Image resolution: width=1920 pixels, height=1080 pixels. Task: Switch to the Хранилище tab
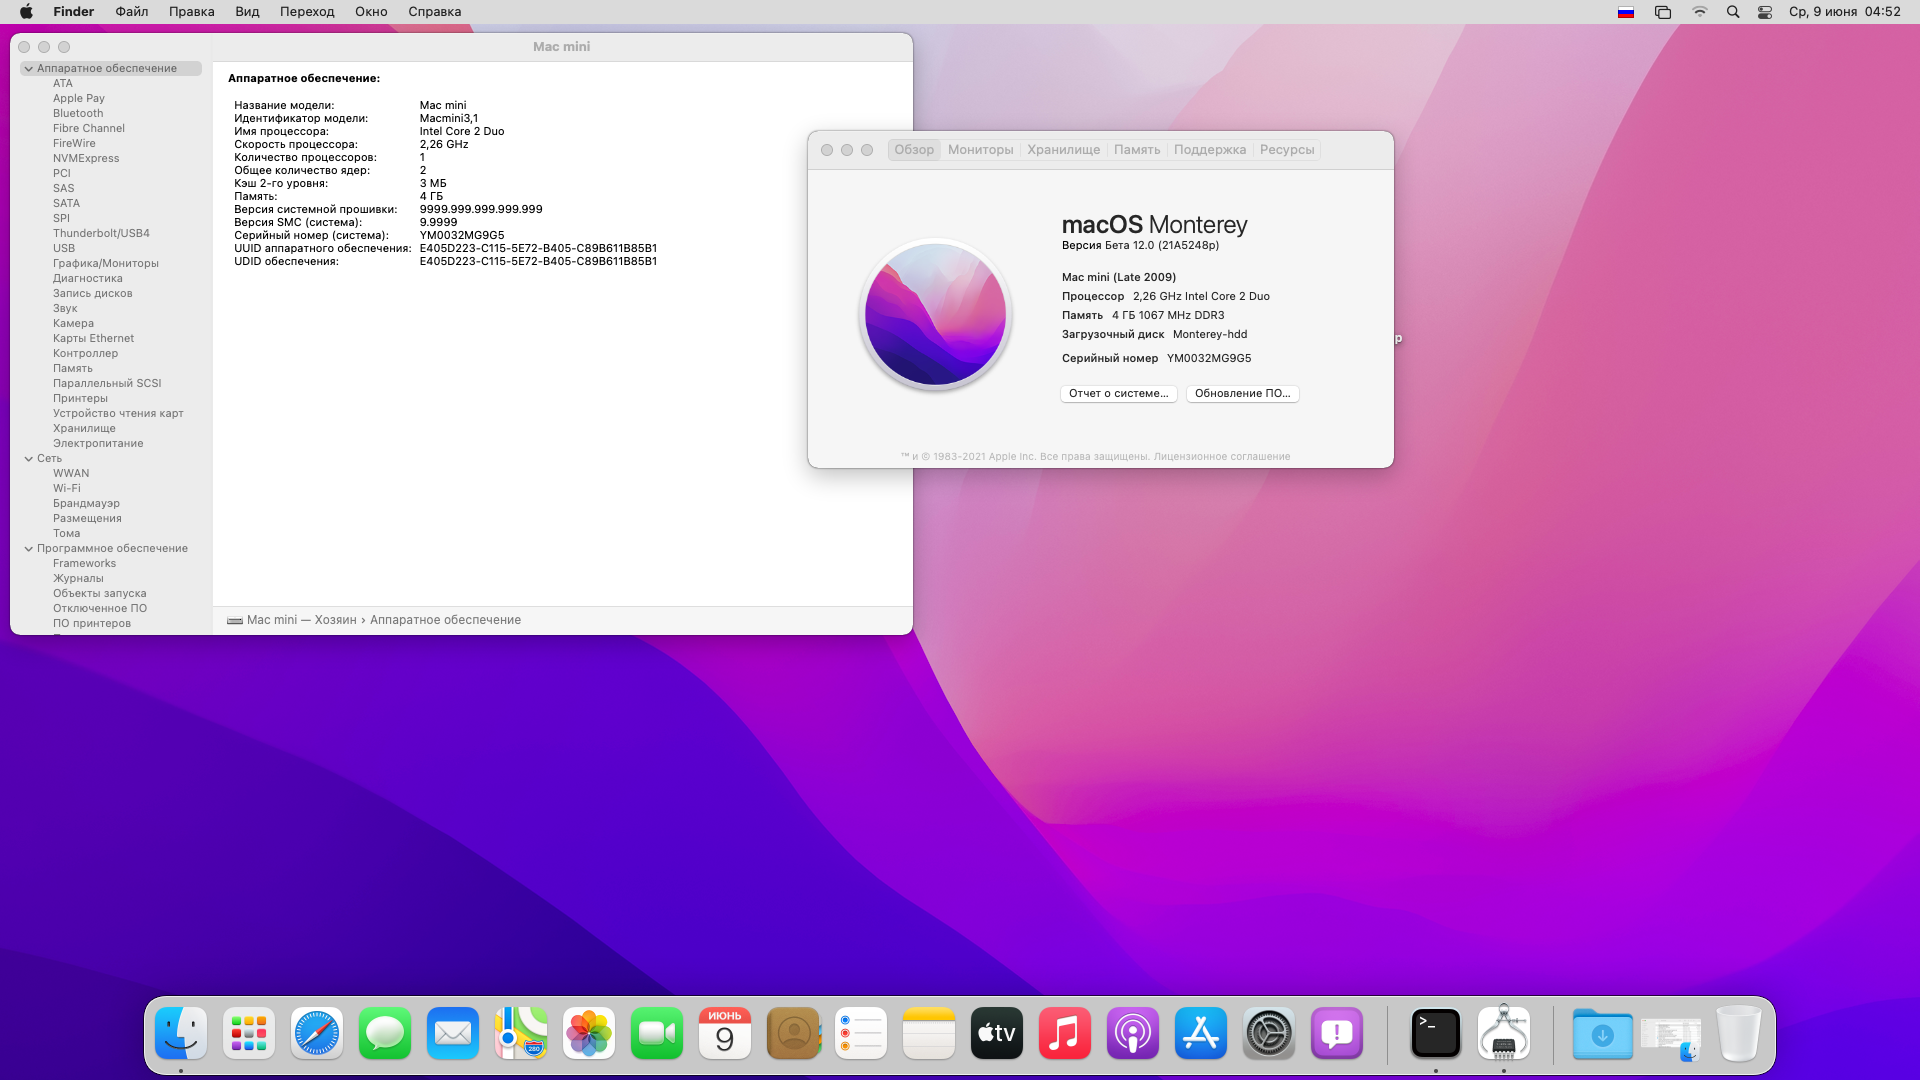pyautogui.click(x=1063, y=150)
